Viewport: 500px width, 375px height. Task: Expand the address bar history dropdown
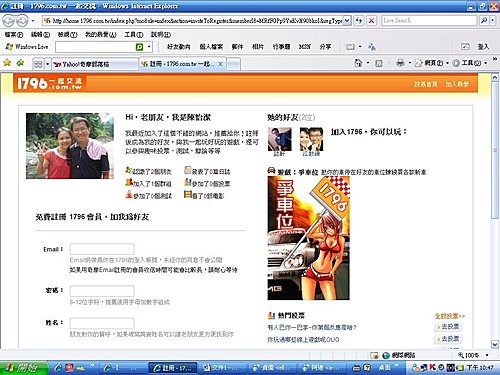tap(347, 21)
